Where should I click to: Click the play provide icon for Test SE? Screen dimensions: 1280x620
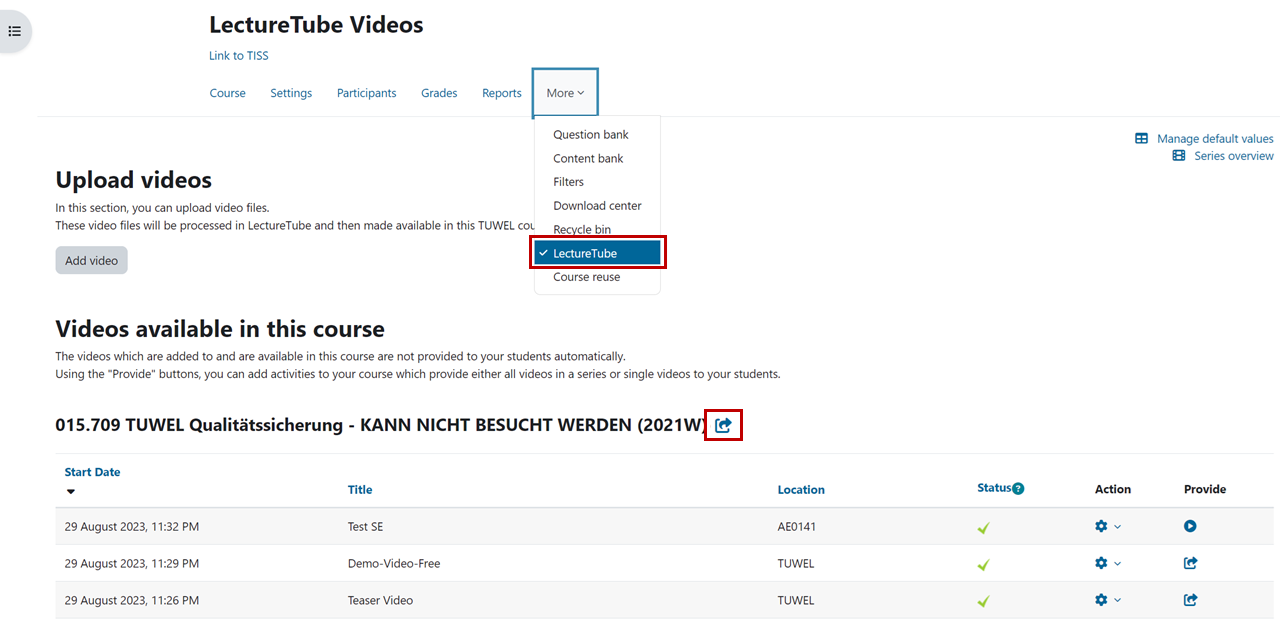click(1190, 526)
